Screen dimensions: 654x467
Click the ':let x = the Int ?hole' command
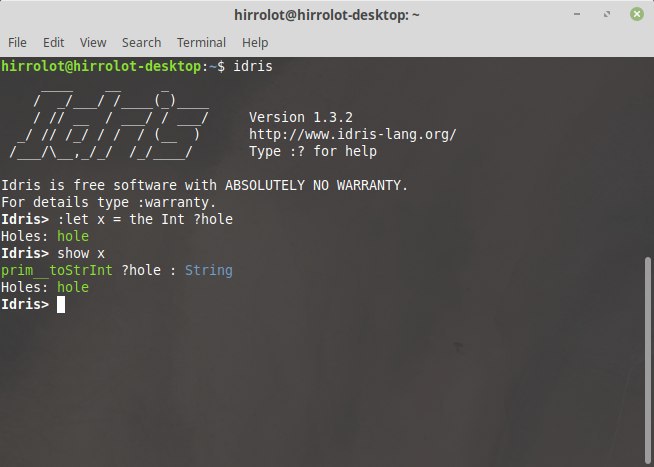pyautogui.click(x=145, y=219)
